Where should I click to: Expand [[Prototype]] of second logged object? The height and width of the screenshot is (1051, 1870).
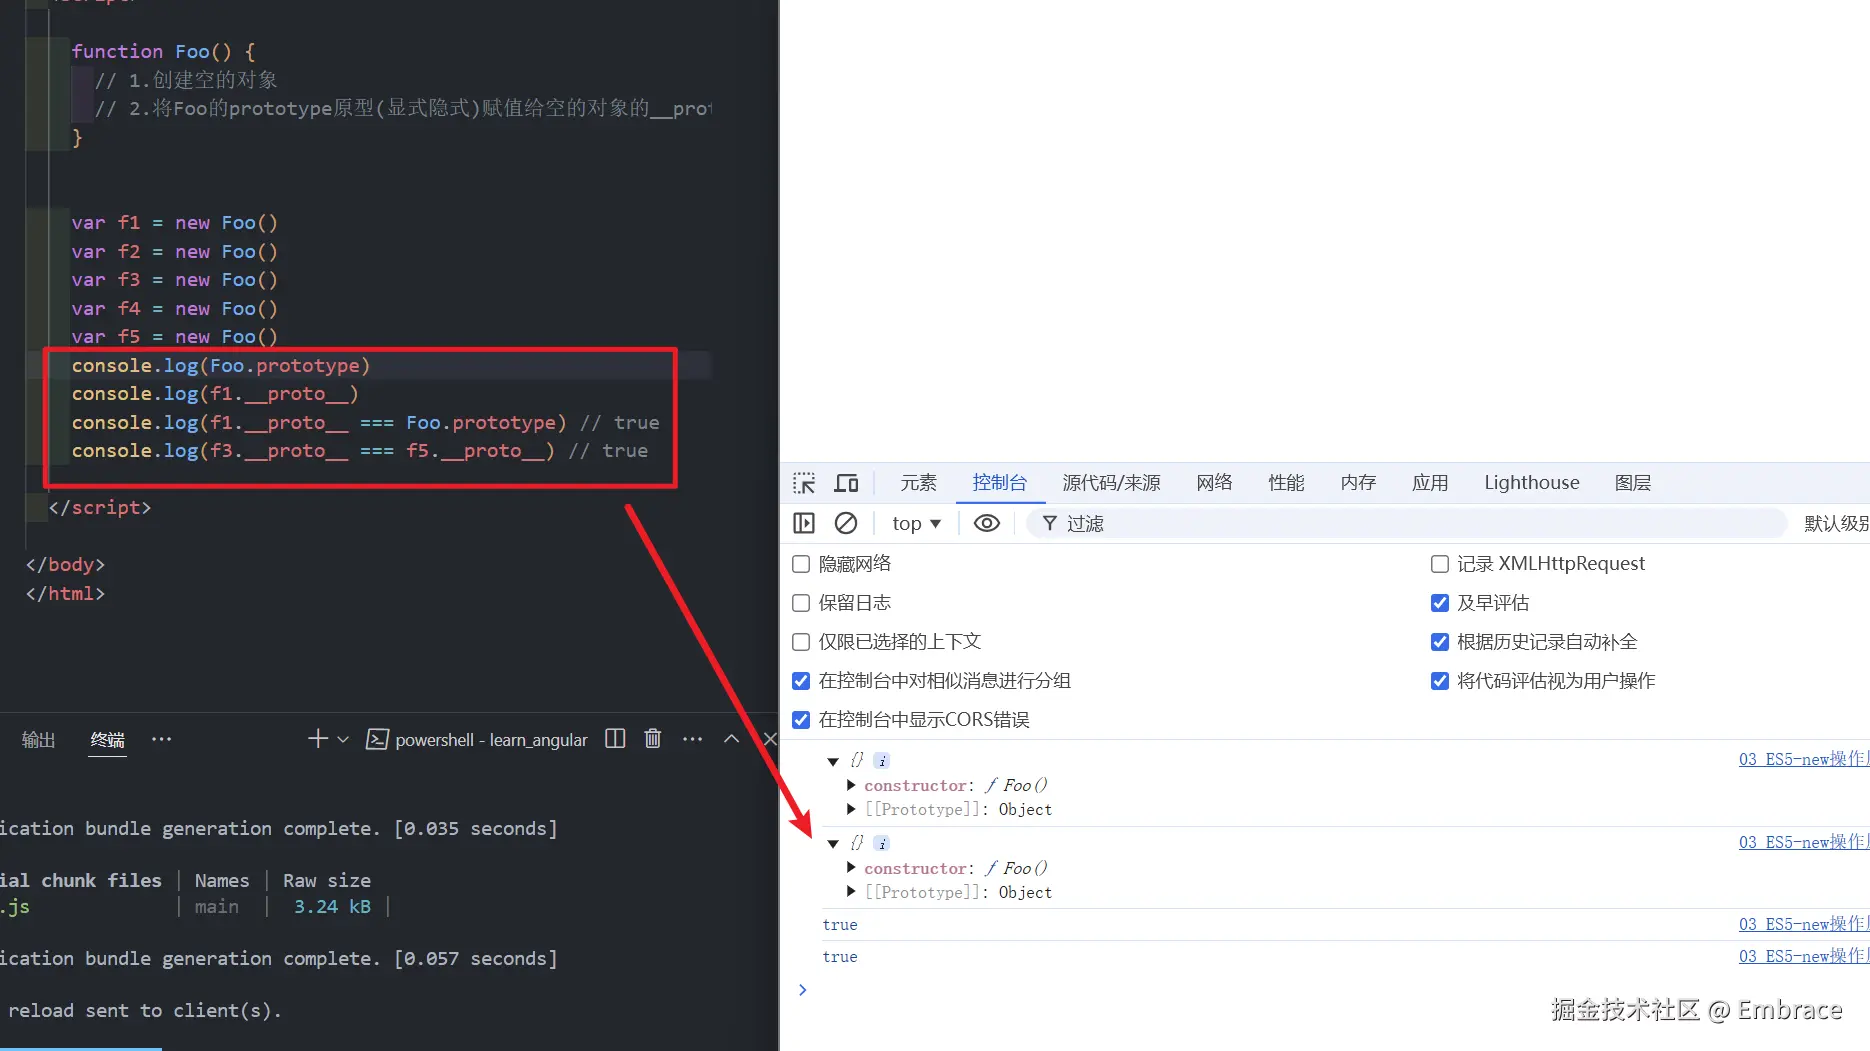[x=851, y=892]
